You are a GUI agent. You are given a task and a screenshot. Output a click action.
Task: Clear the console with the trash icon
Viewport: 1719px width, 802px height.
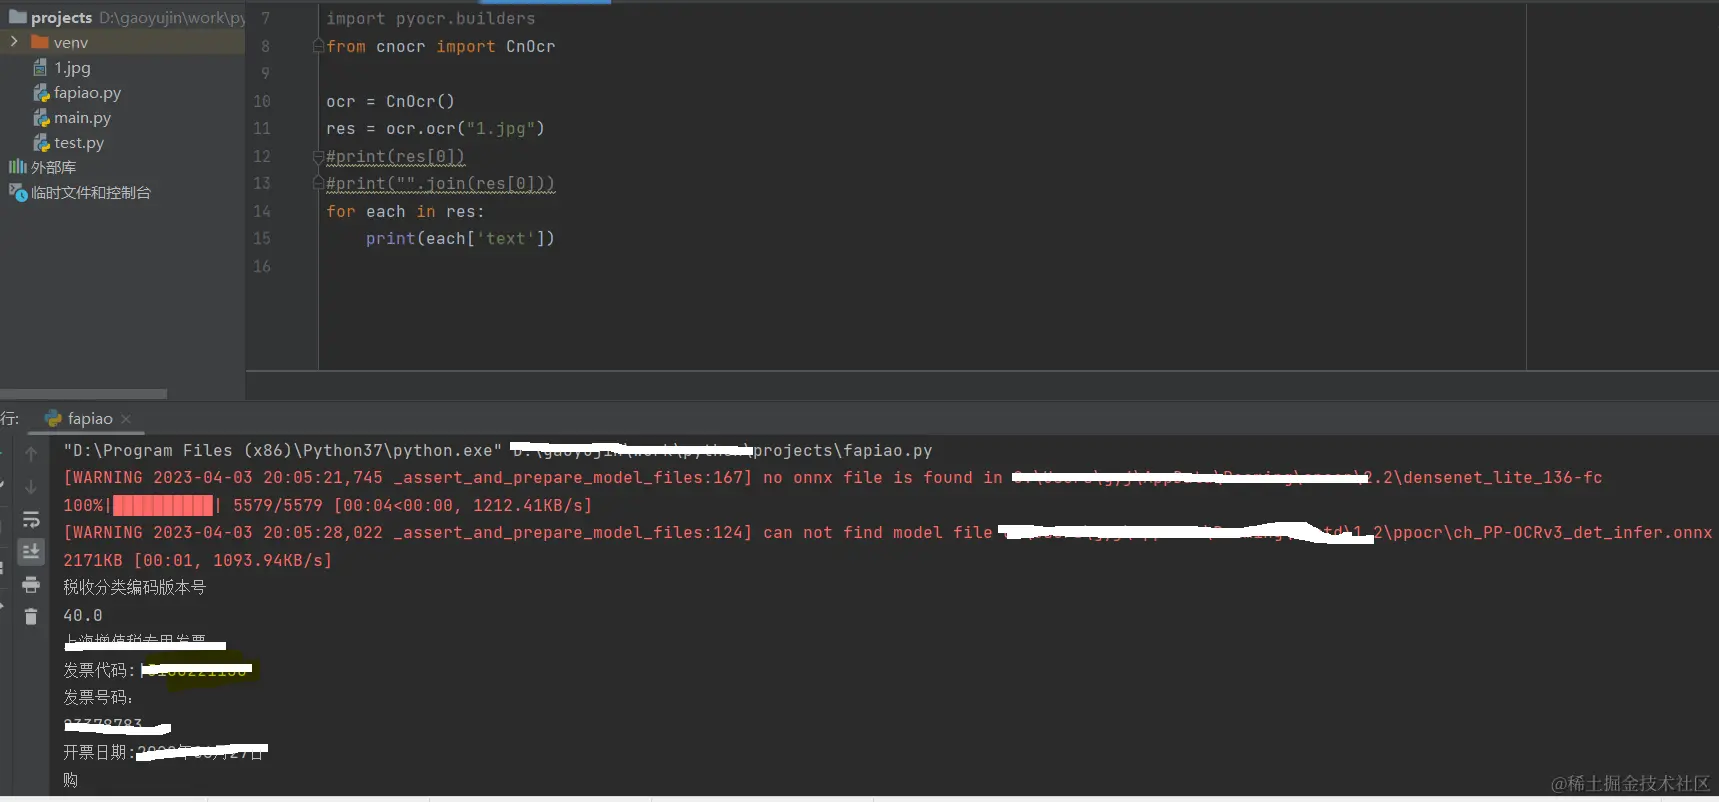pos(31,616)
